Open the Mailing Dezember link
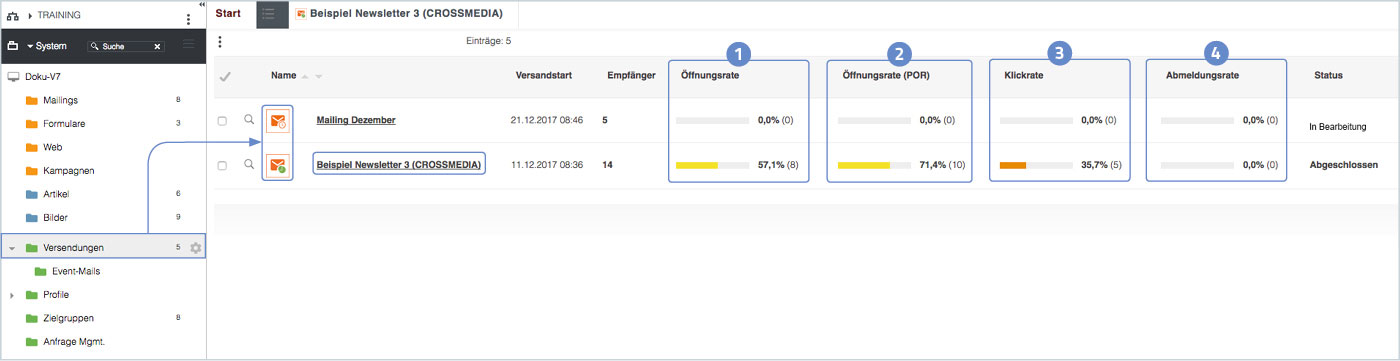This screenshot has height=361, width=1400. point(356,120)
